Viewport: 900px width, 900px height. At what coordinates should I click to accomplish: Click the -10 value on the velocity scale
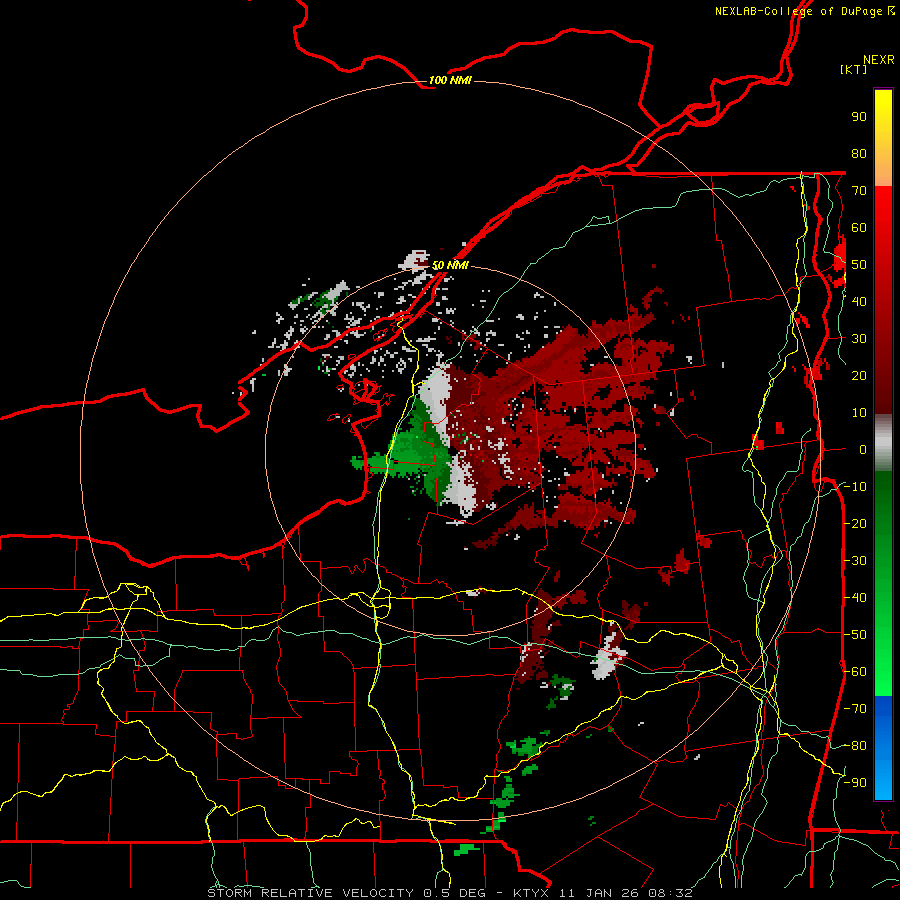[x=855, y=487]
